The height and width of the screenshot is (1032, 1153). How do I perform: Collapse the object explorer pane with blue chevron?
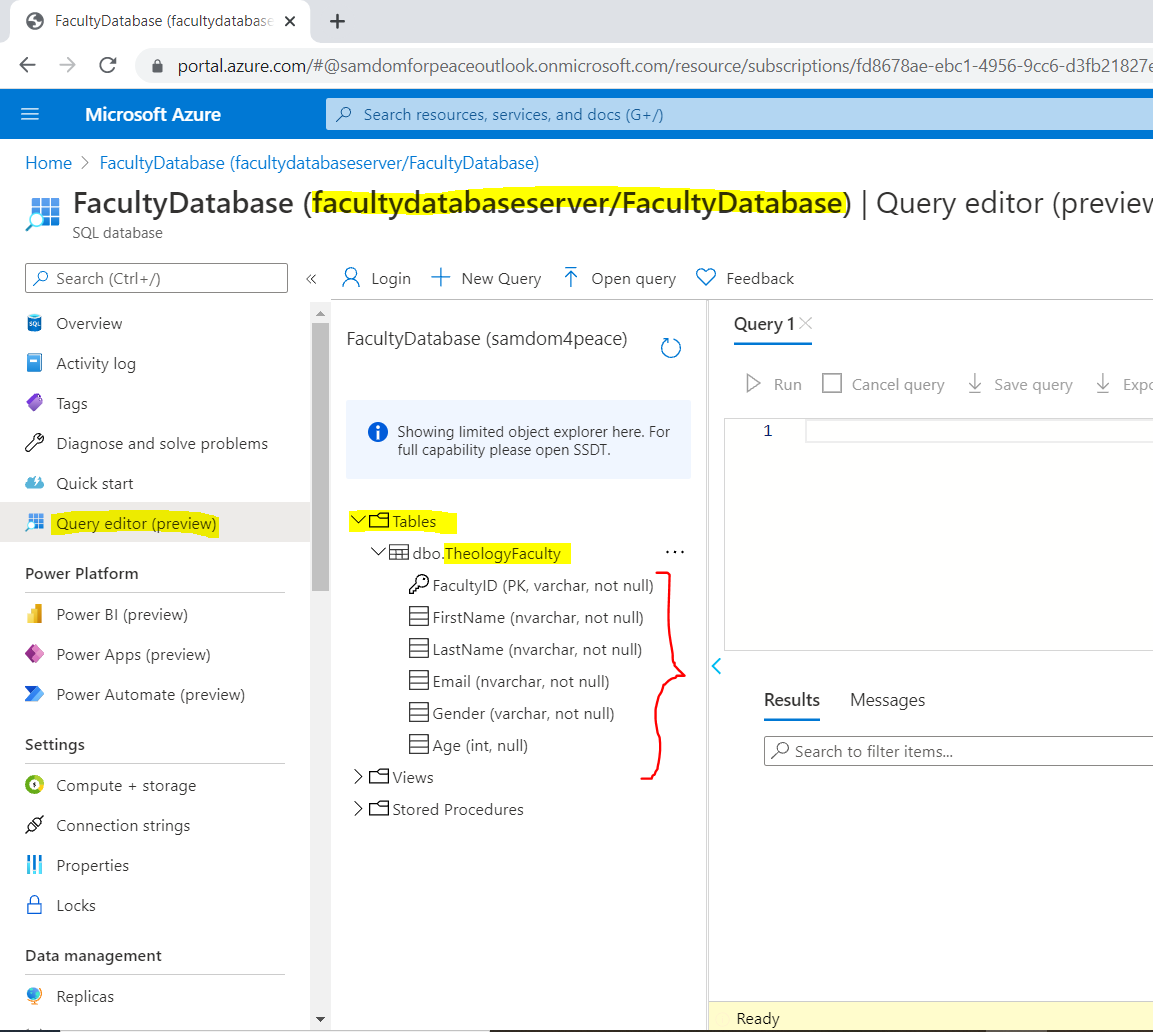pyautogui.click(x=716, y=666)
